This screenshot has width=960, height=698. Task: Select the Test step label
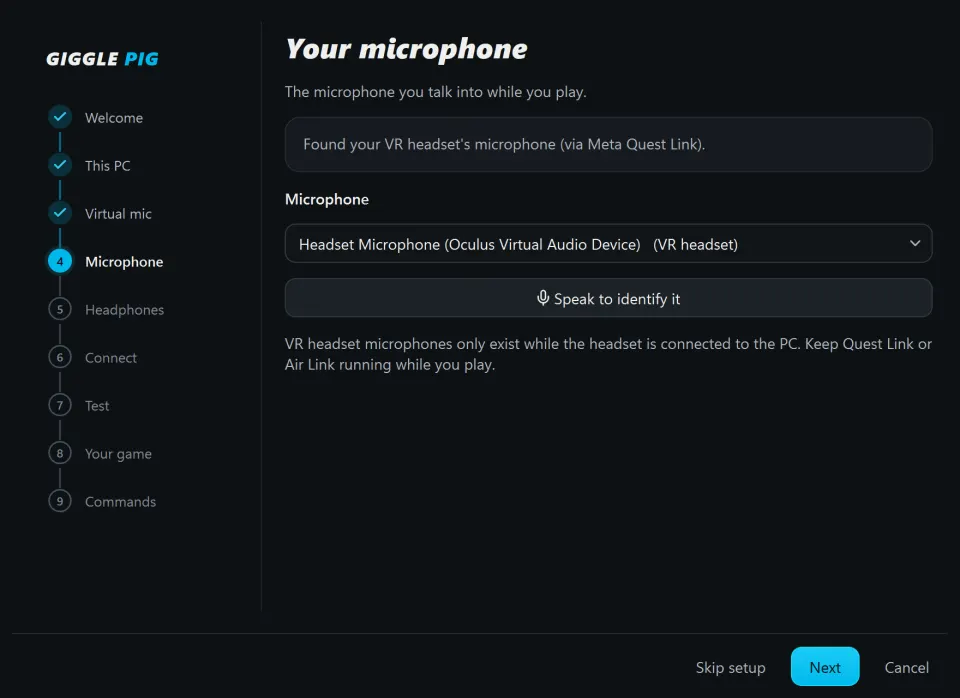pos(97,406)
